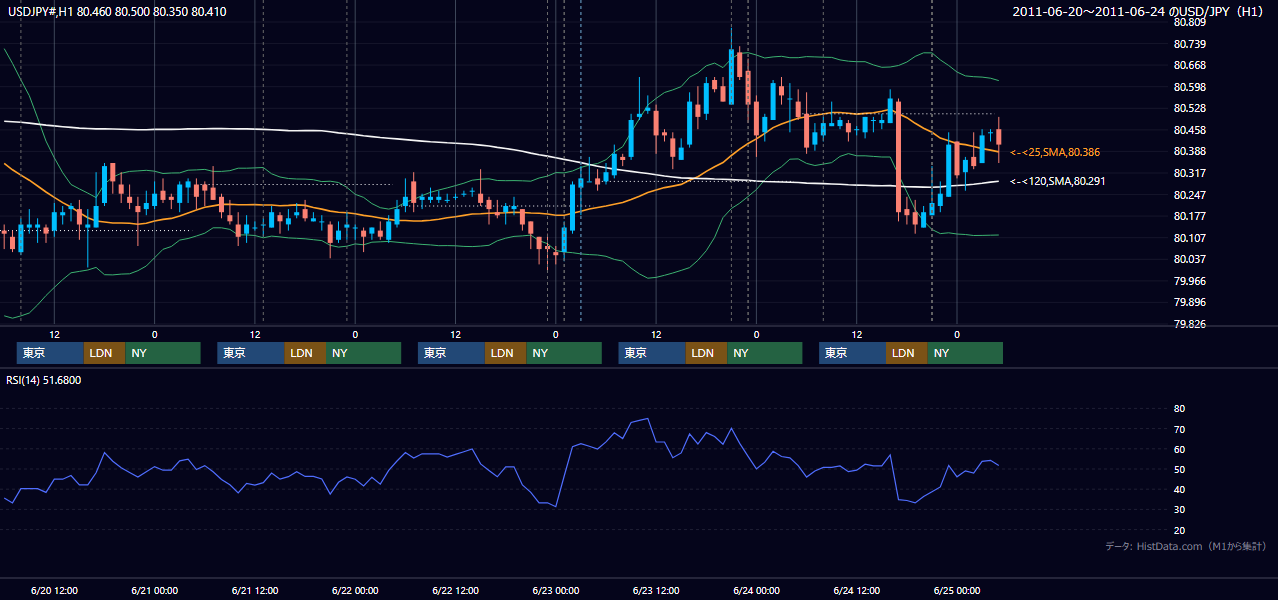Pick the 80.388 price level label
This screenshot has height=600, width=1278.
(x=1189, y=151)
